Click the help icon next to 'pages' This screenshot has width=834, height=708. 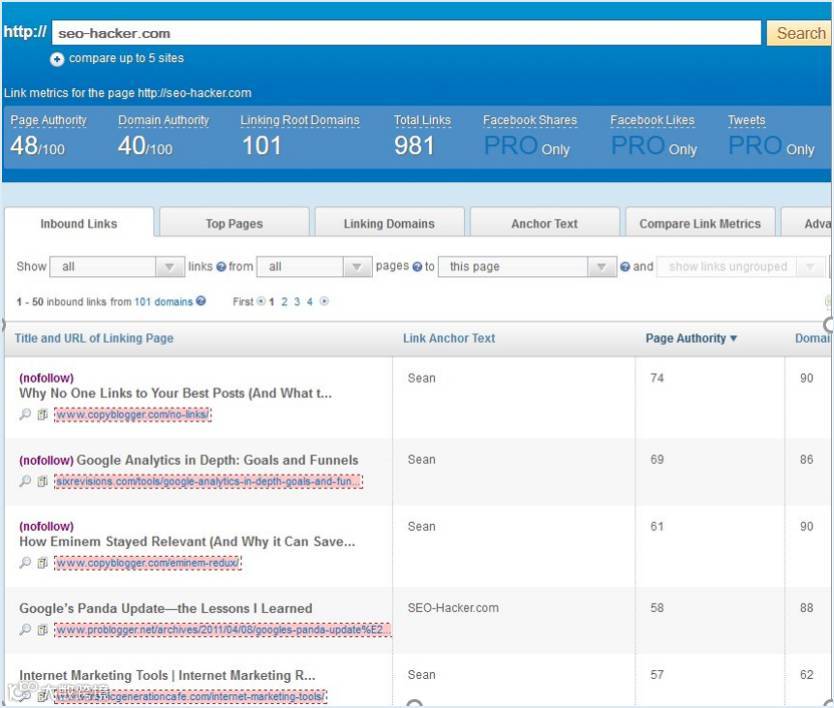(x=417, y=267)
